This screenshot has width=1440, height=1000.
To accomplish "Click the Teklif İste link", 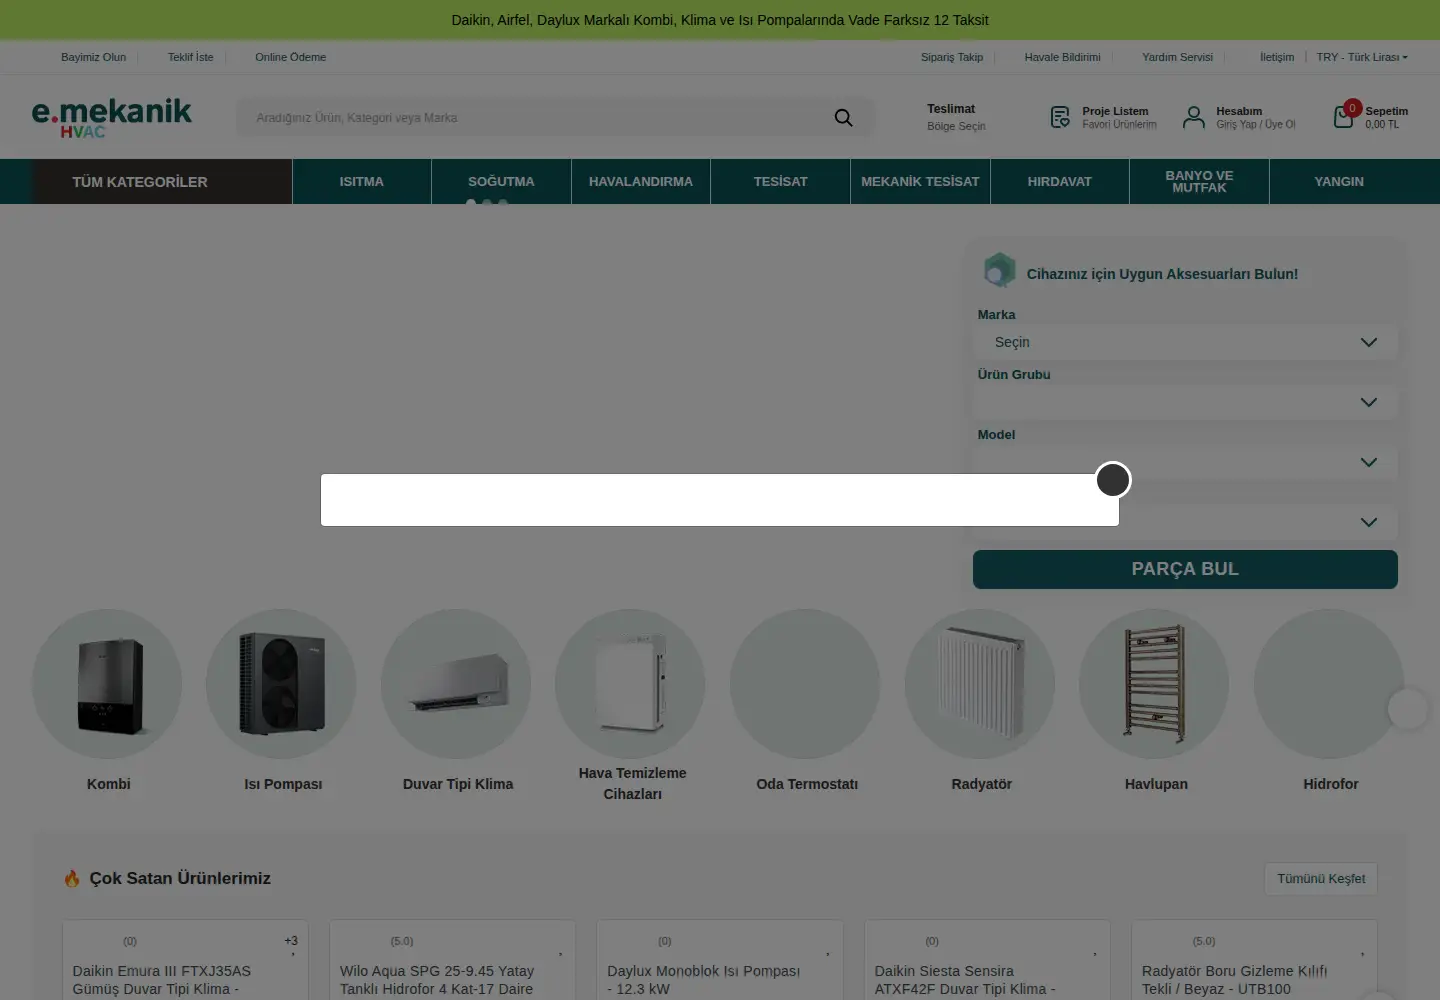I will coord(190,57).
